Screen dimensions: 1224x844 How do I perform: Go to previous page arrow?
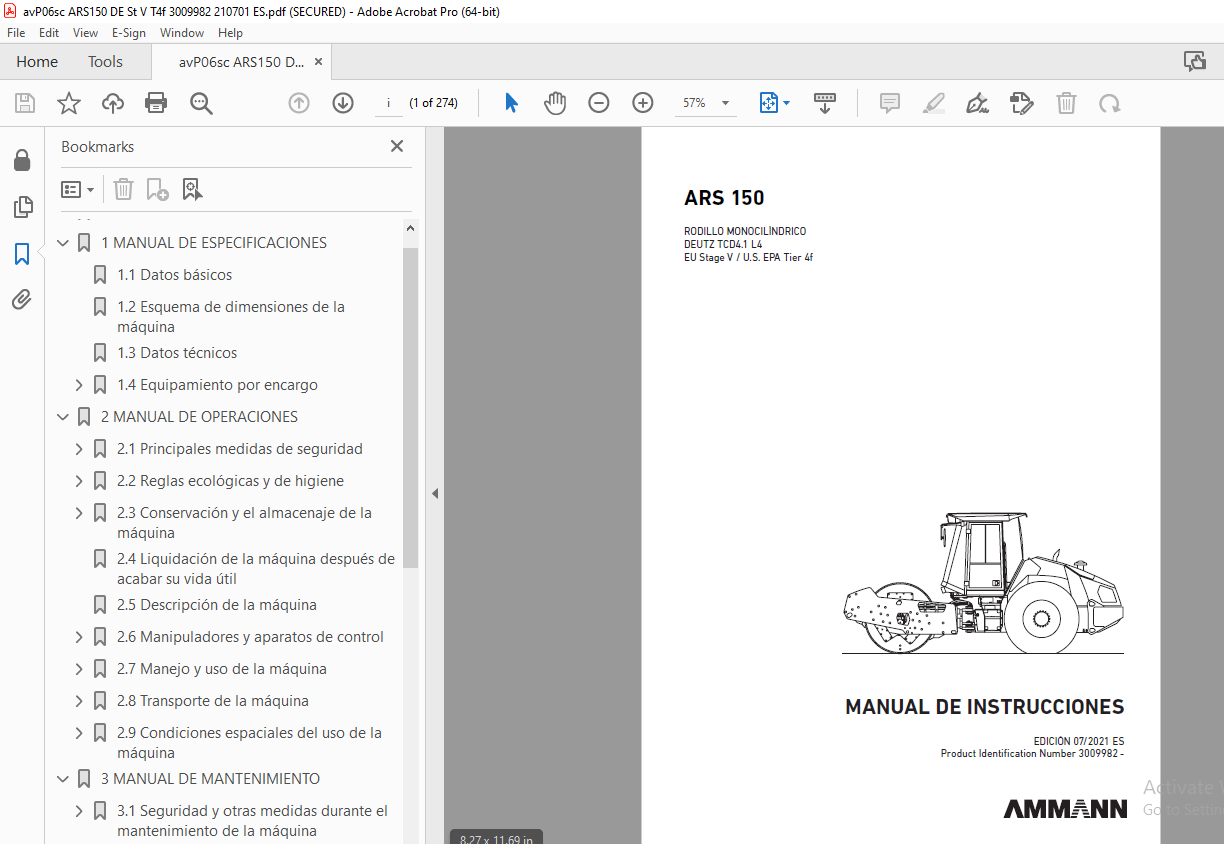(x=299, y=103)
